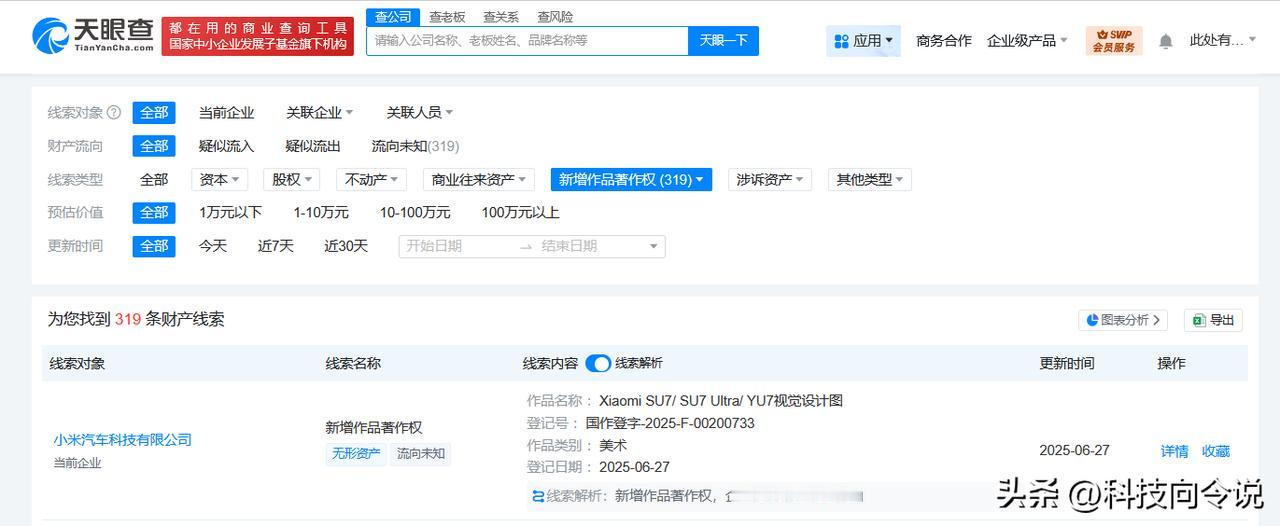
Task: Open SVIP member service badge
Action: [x=1114, y=41]
